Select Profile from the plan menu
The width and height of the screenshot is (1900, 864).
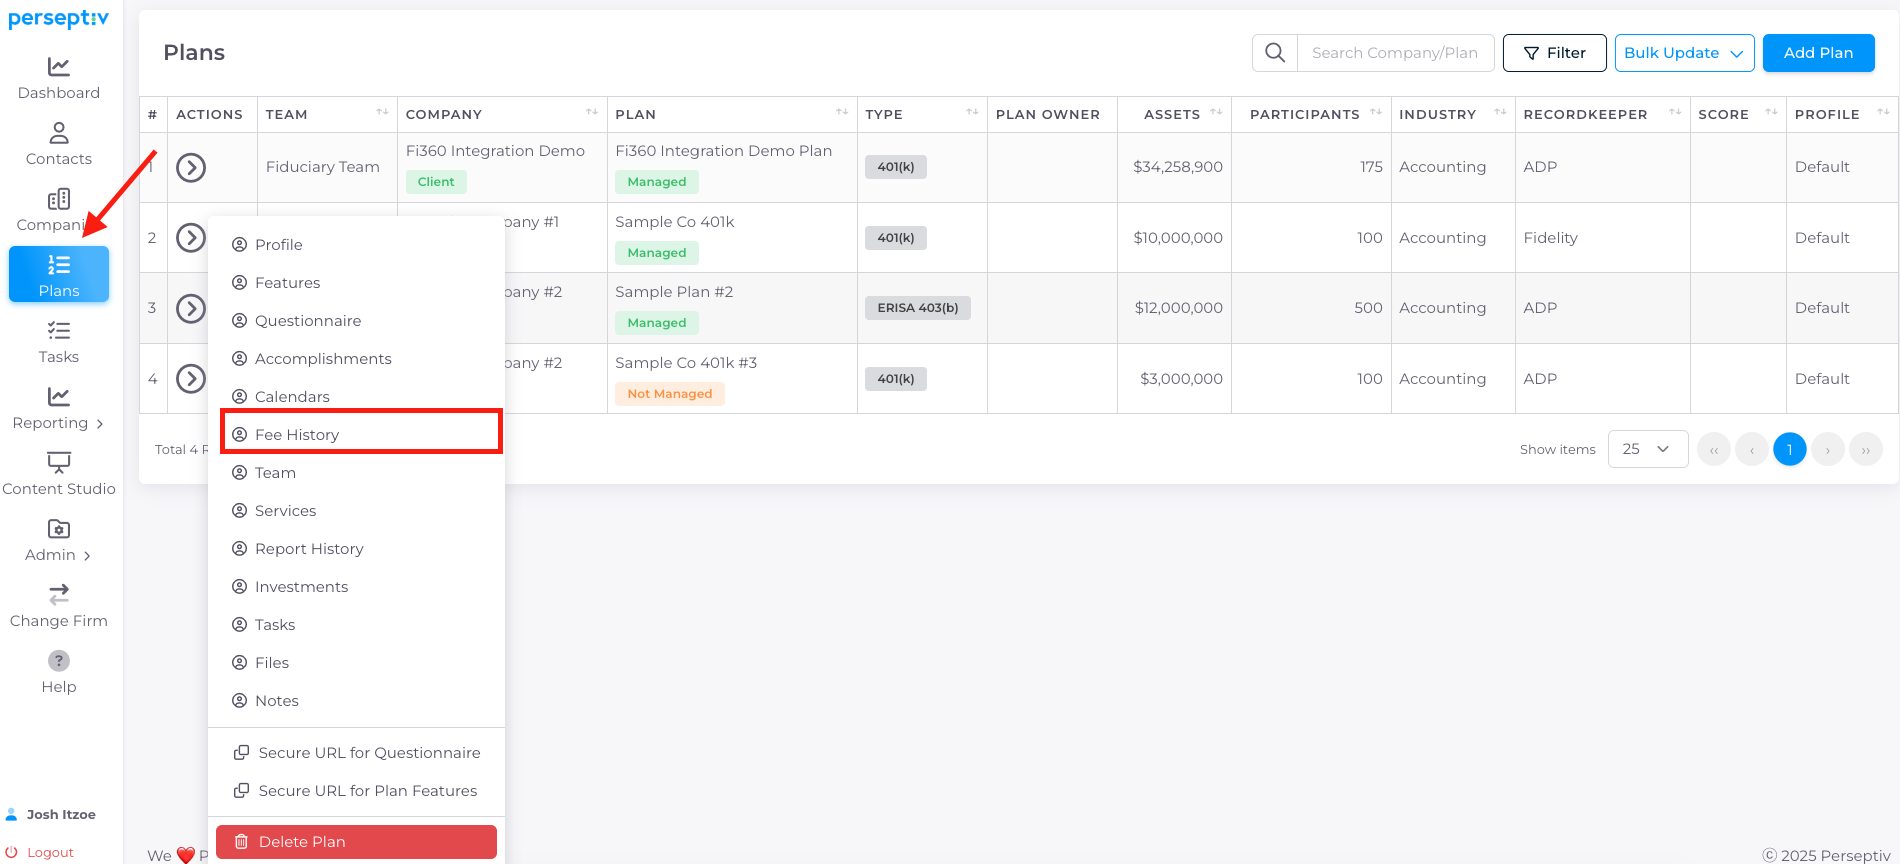[x=356, y=245]
